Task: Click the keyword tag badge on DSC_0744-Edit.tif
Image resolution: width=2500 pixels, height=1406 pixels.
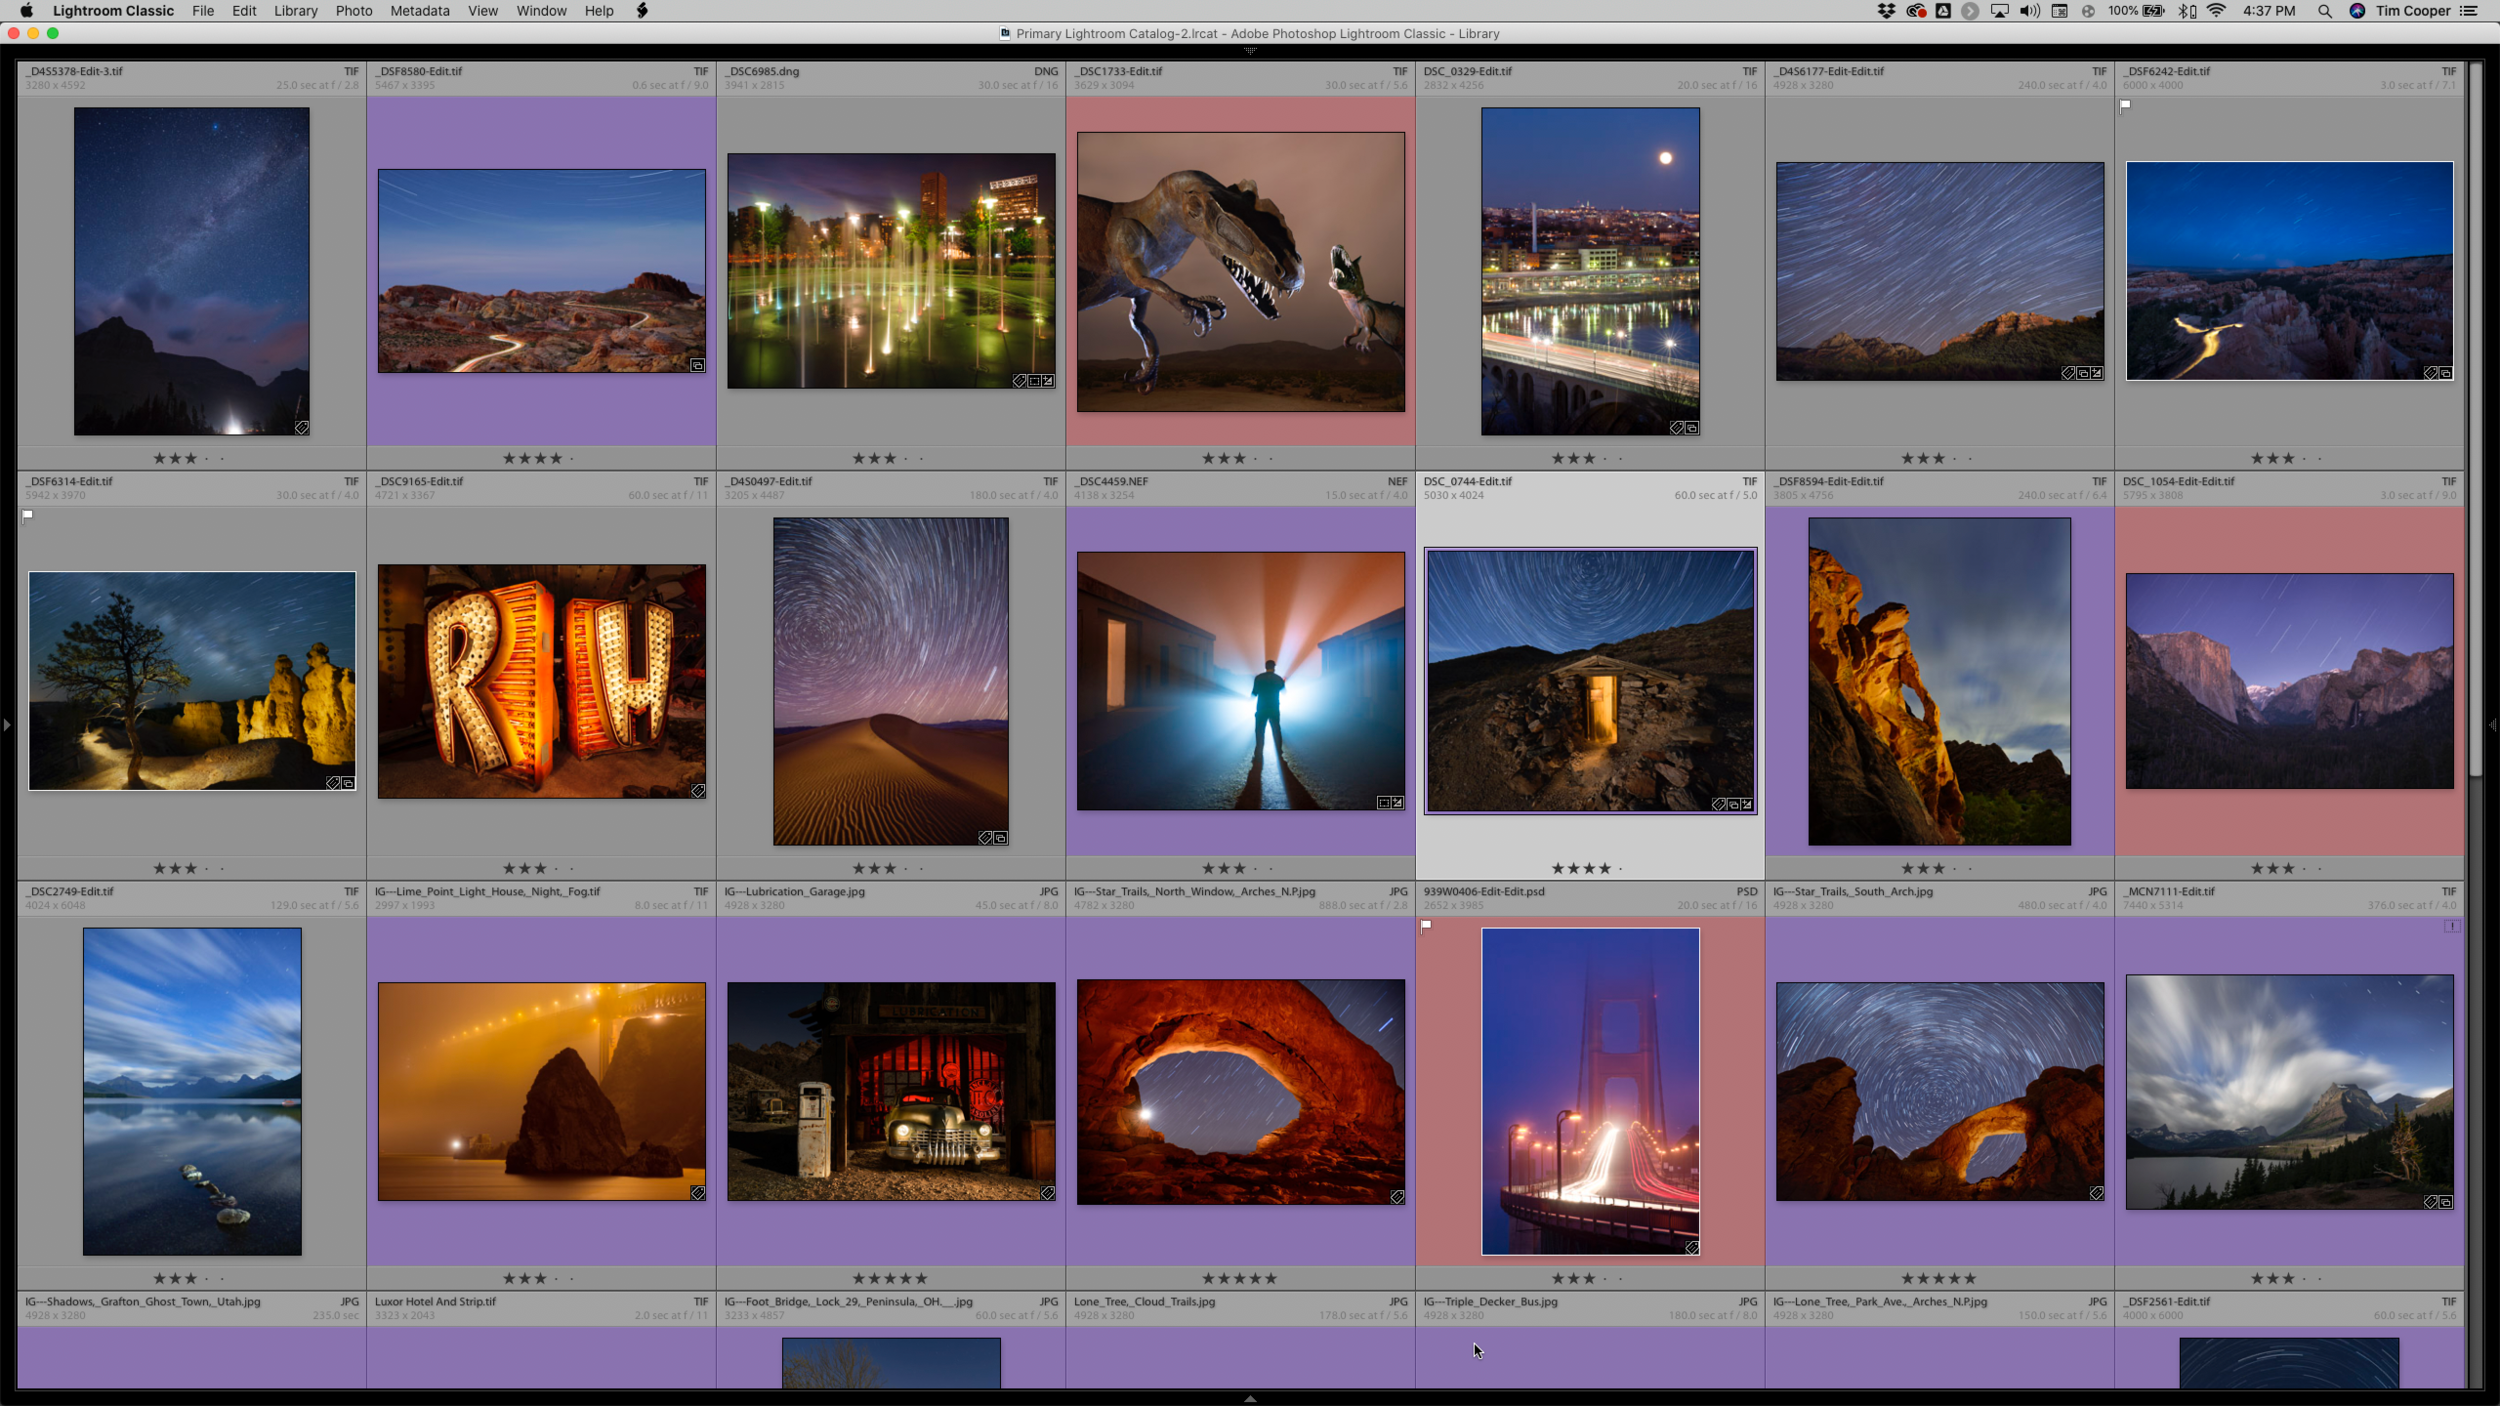Action: 1719,805
